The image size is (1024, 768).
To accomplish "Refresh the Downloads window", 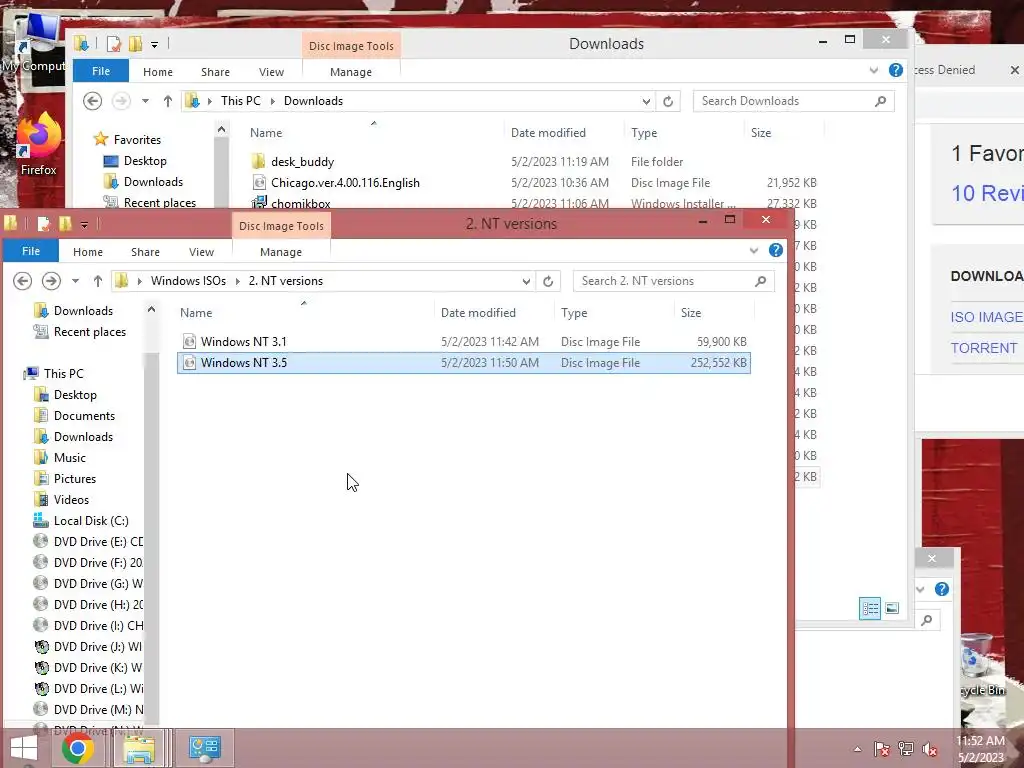I will (668, 101).
